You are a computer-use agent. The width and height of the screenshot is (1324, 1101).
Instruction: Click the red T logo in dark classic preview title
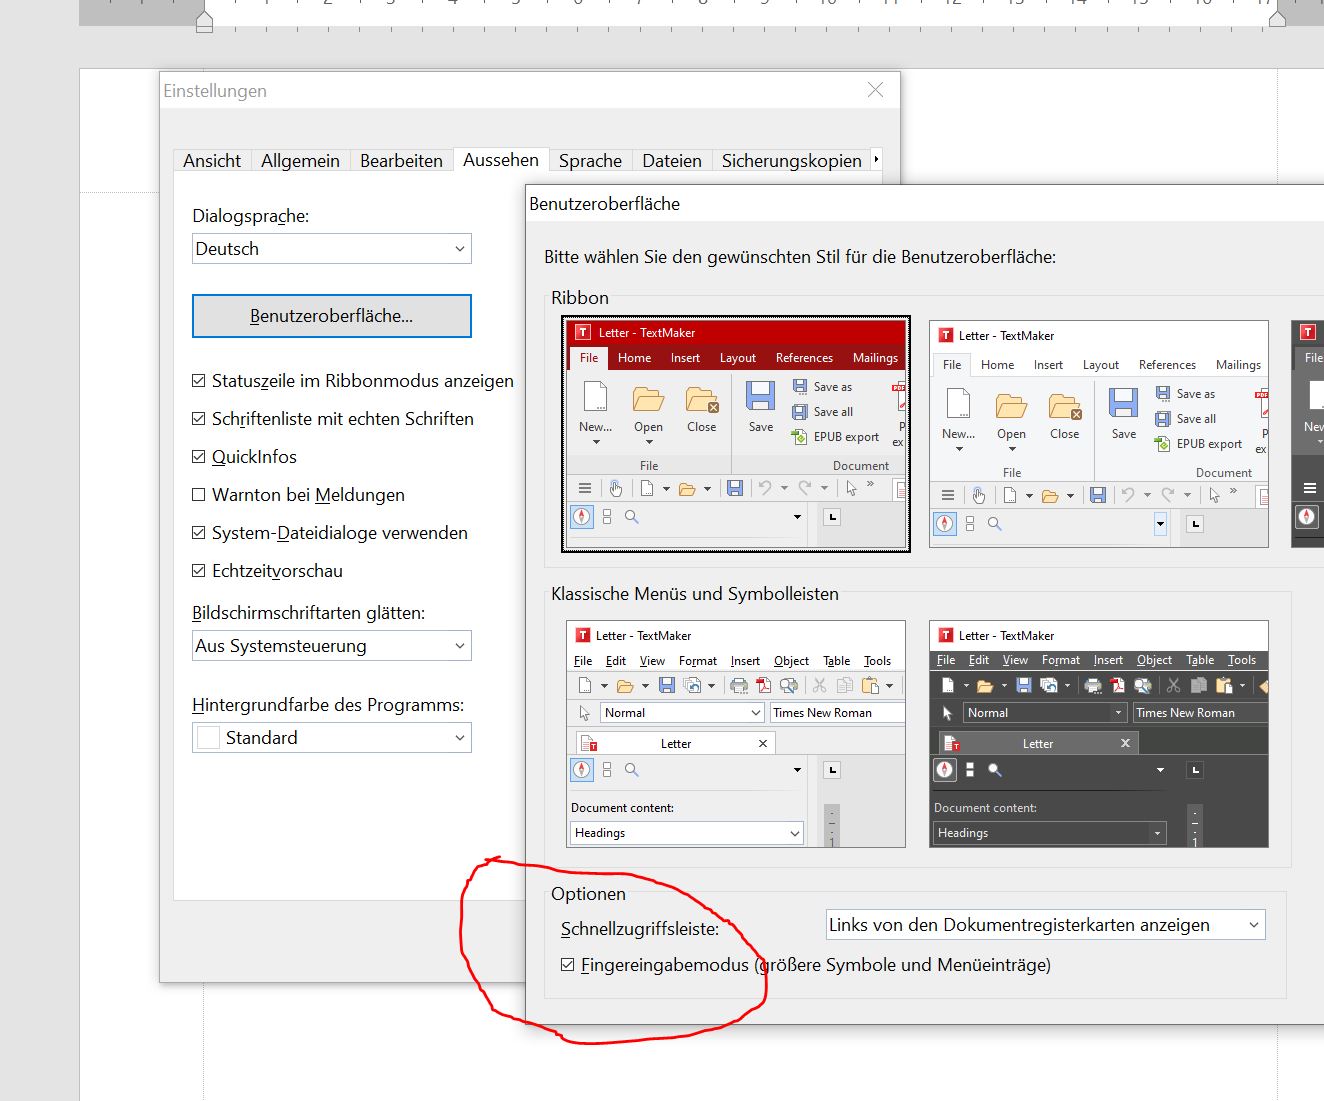tap(946, 635)
